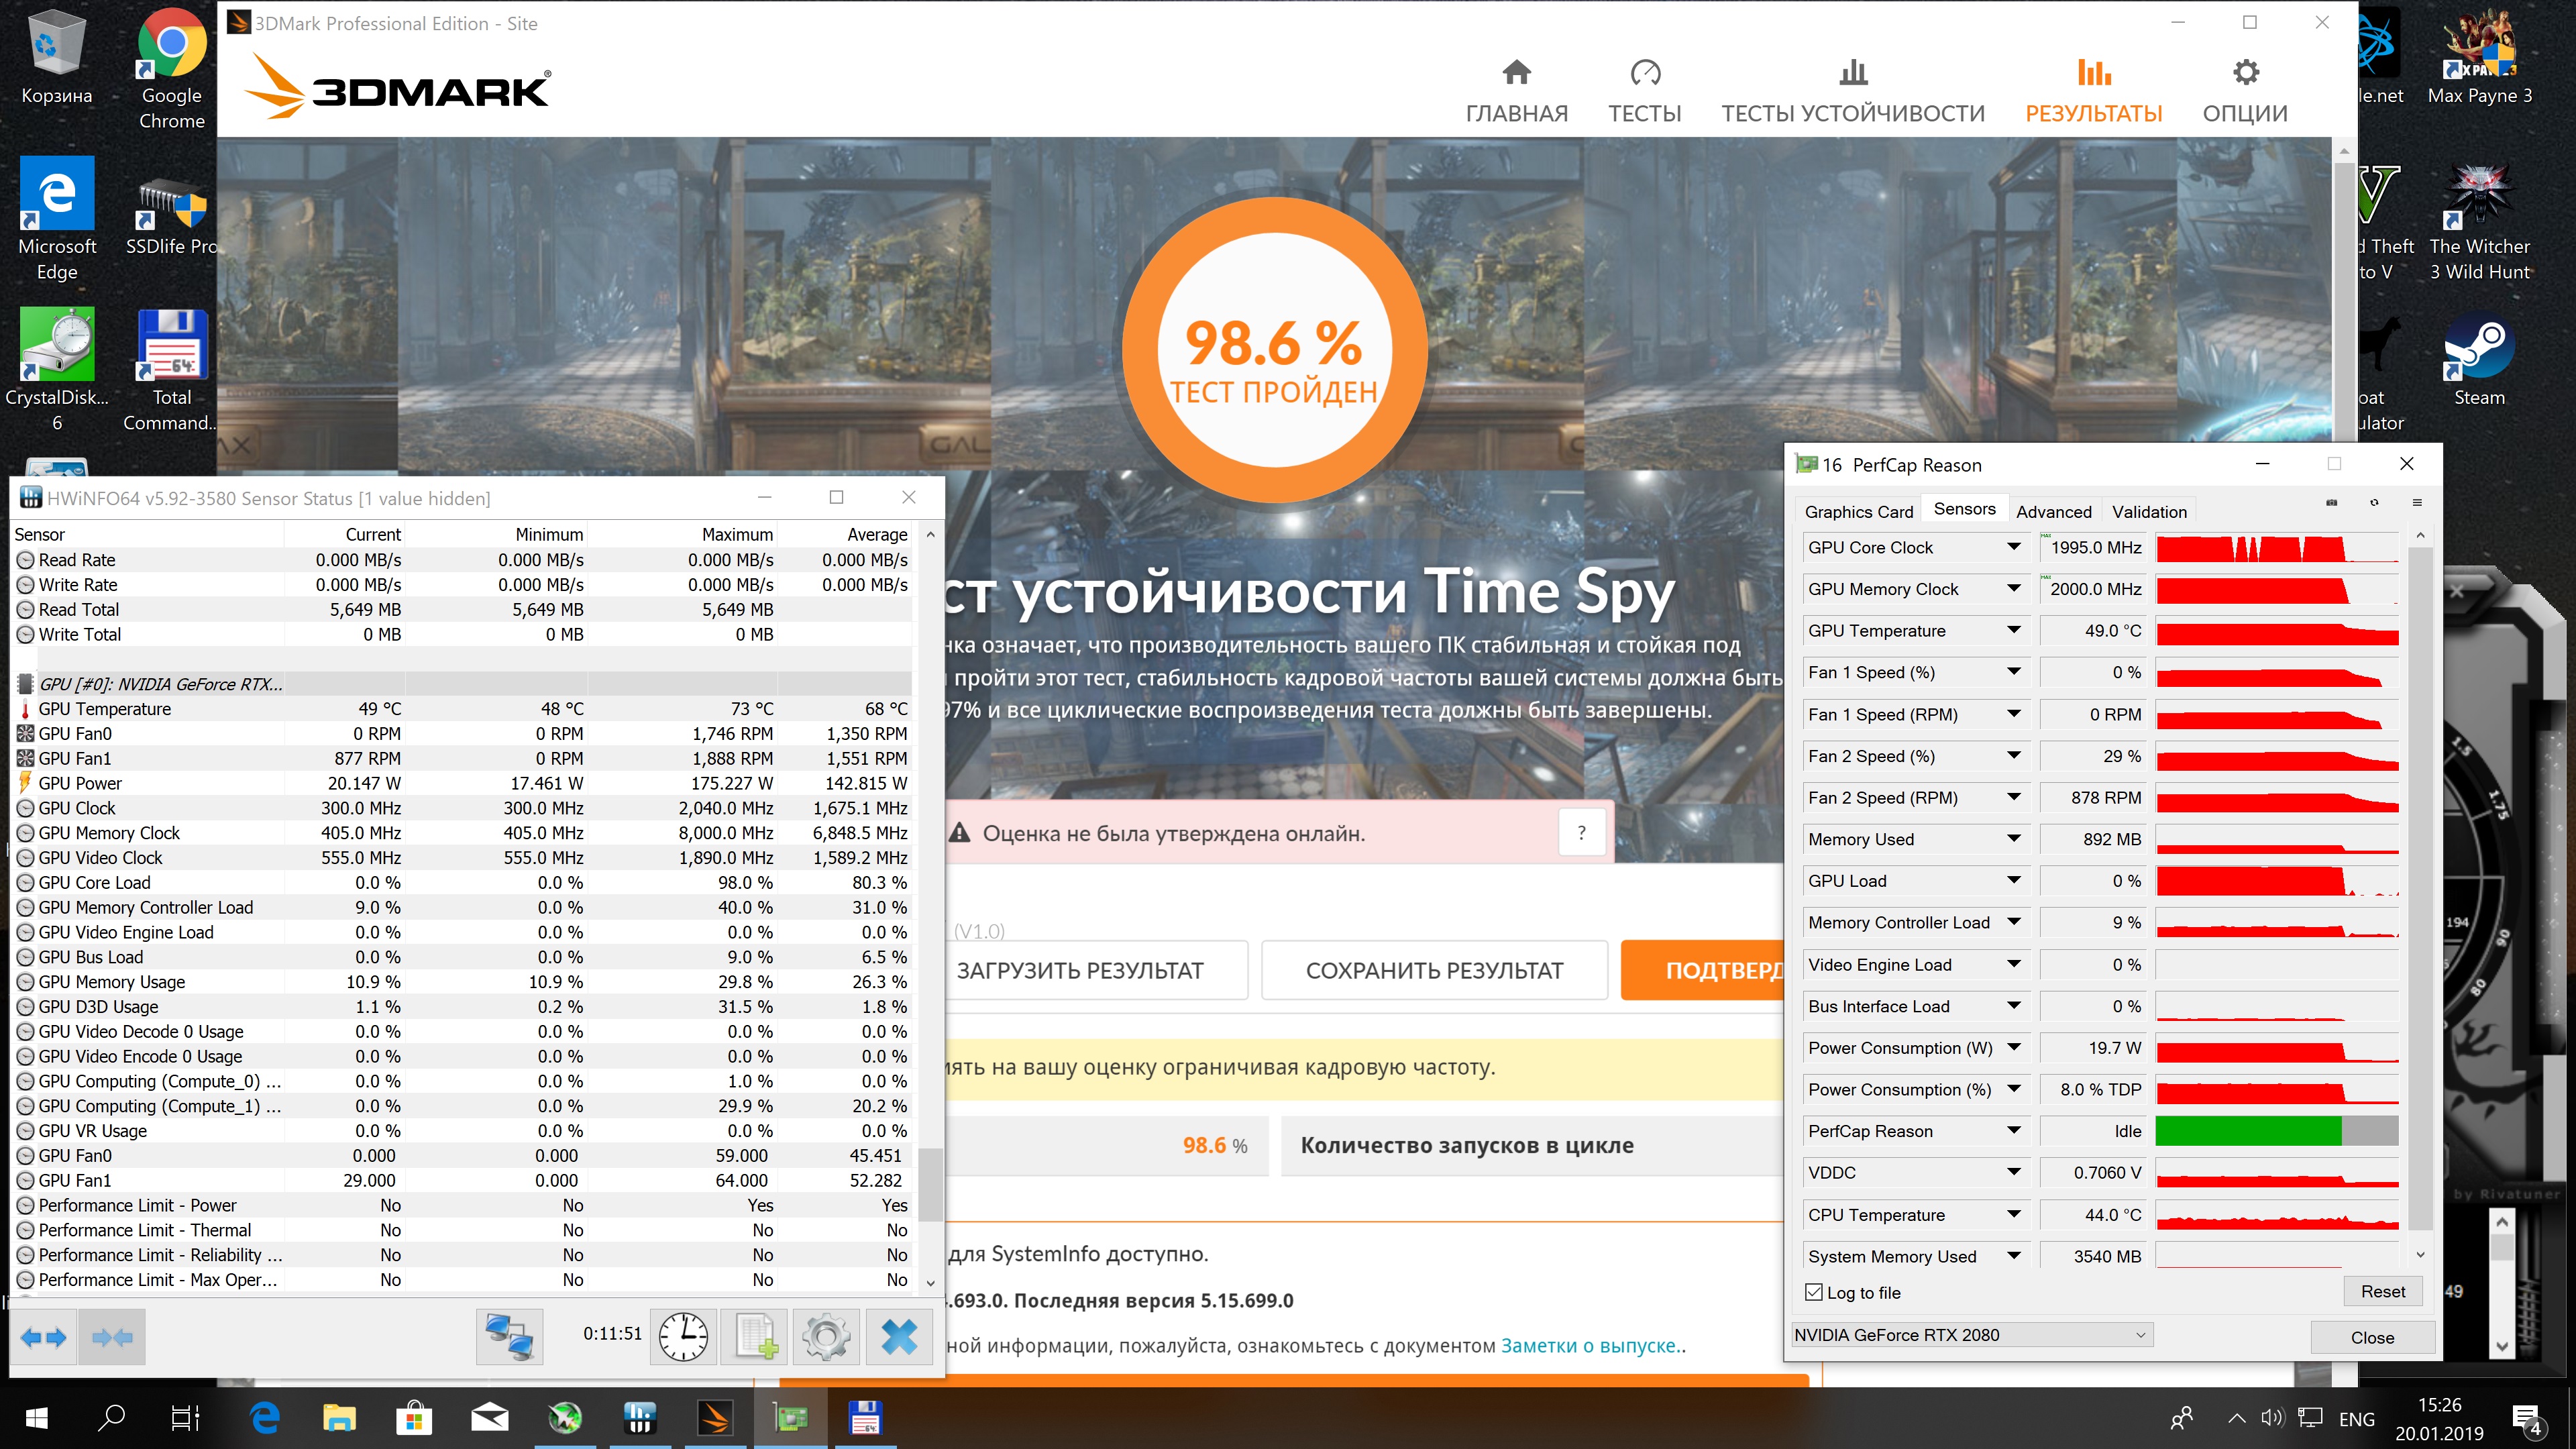Open ТЕСТЫ УСТОЙЧИВОСТИ tab in 3DMark
Screen dimensions: 2576x1449
pyautogui.click(x=1852, y=90)
